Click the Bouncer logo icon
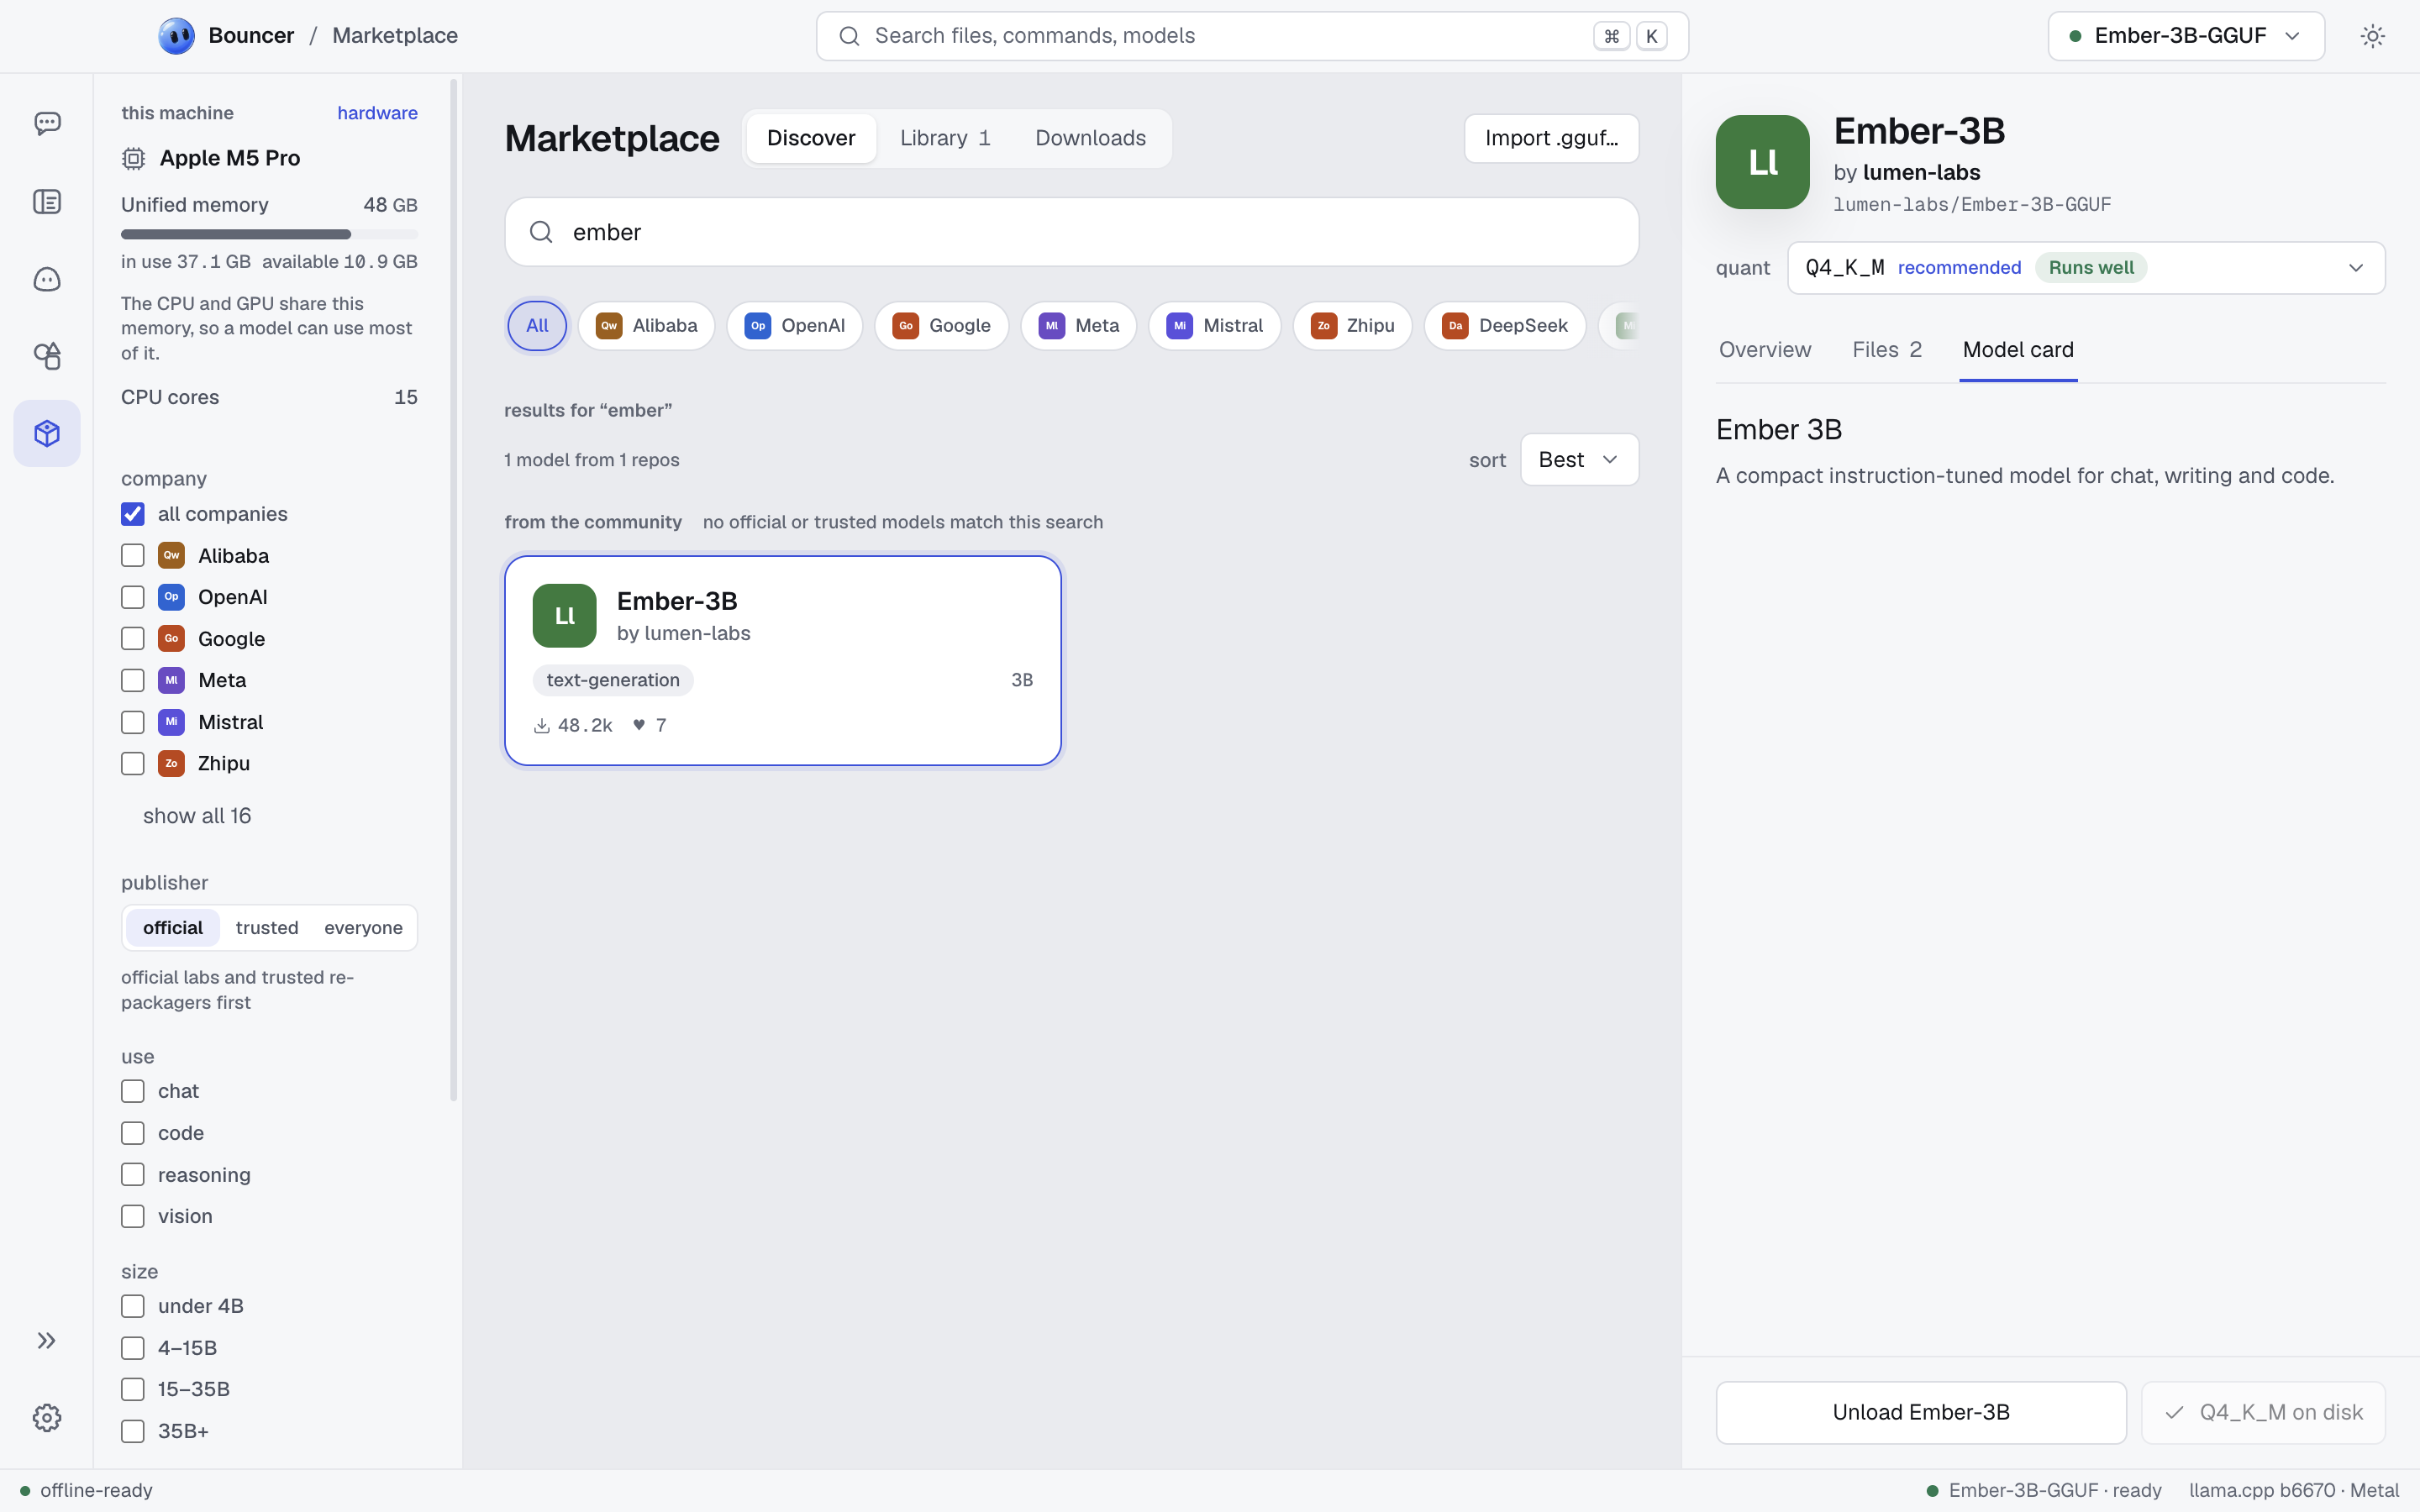The height and width of the screenshot is (1512, 2420). pos(176,36)
